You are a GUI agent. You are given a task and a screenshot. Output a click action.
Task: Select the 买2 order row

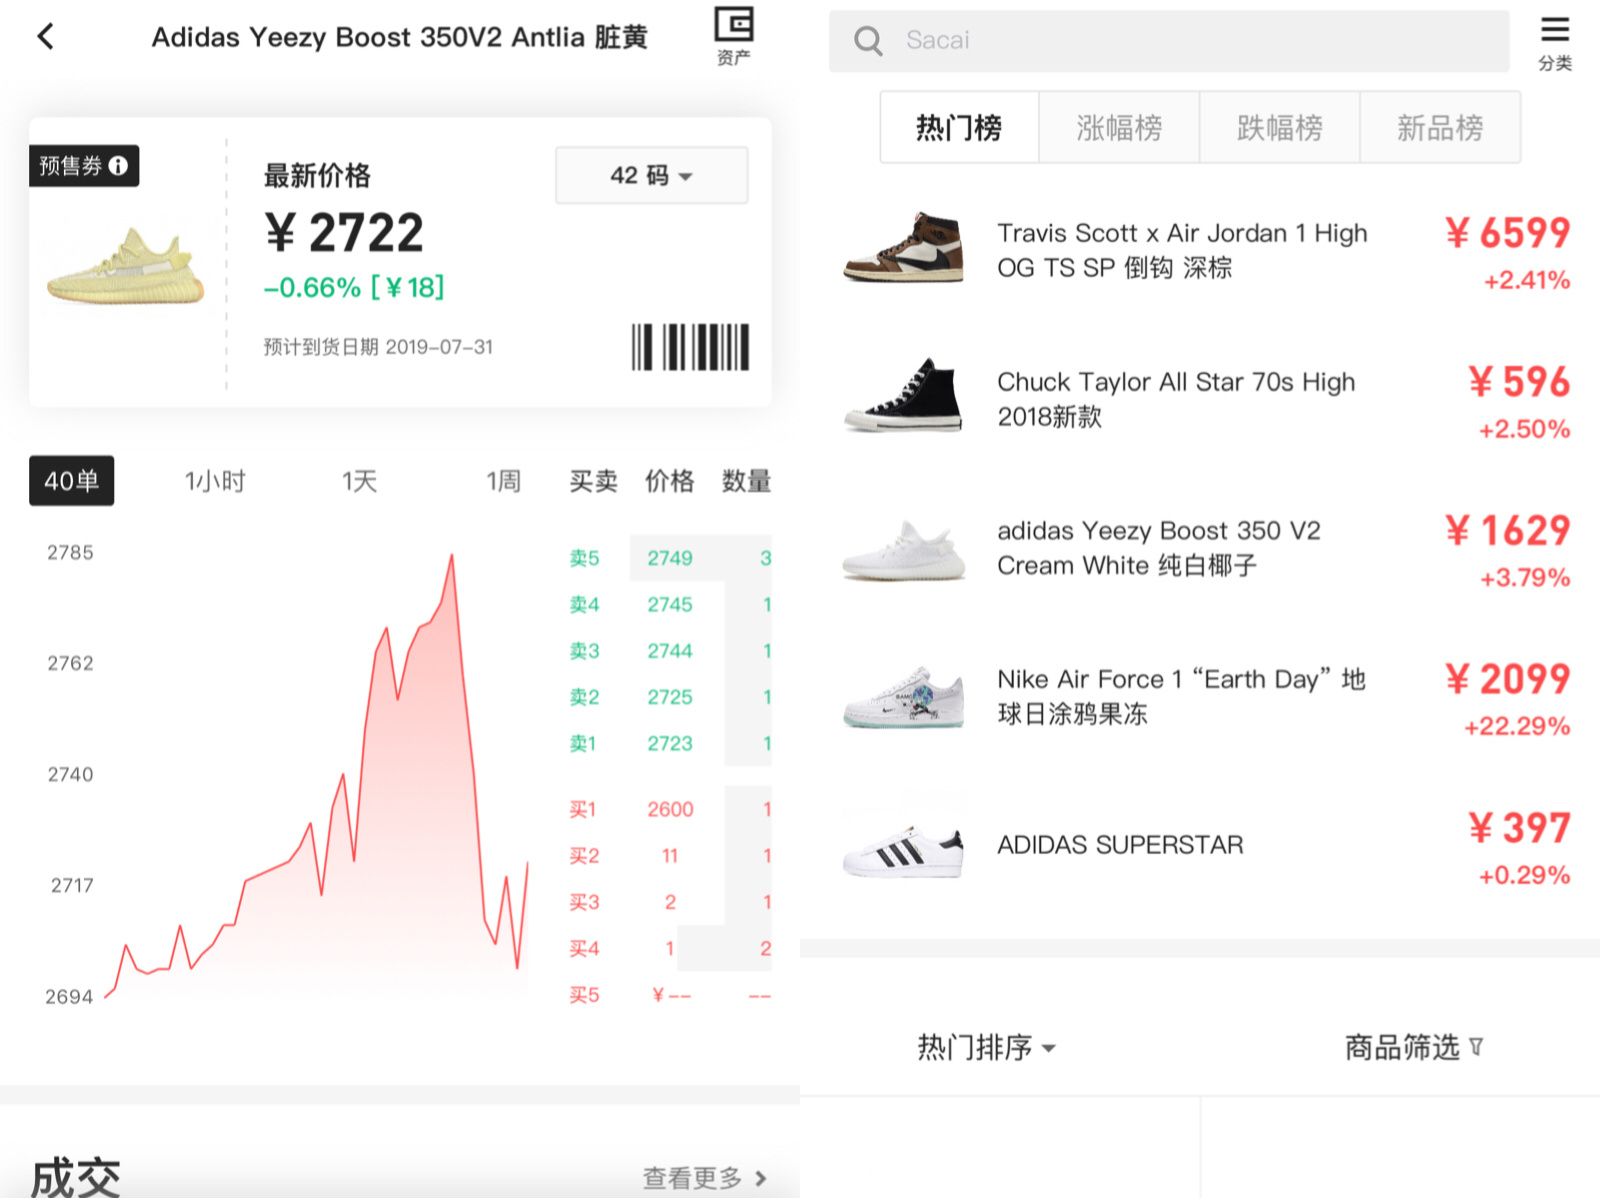coord(670,856)
